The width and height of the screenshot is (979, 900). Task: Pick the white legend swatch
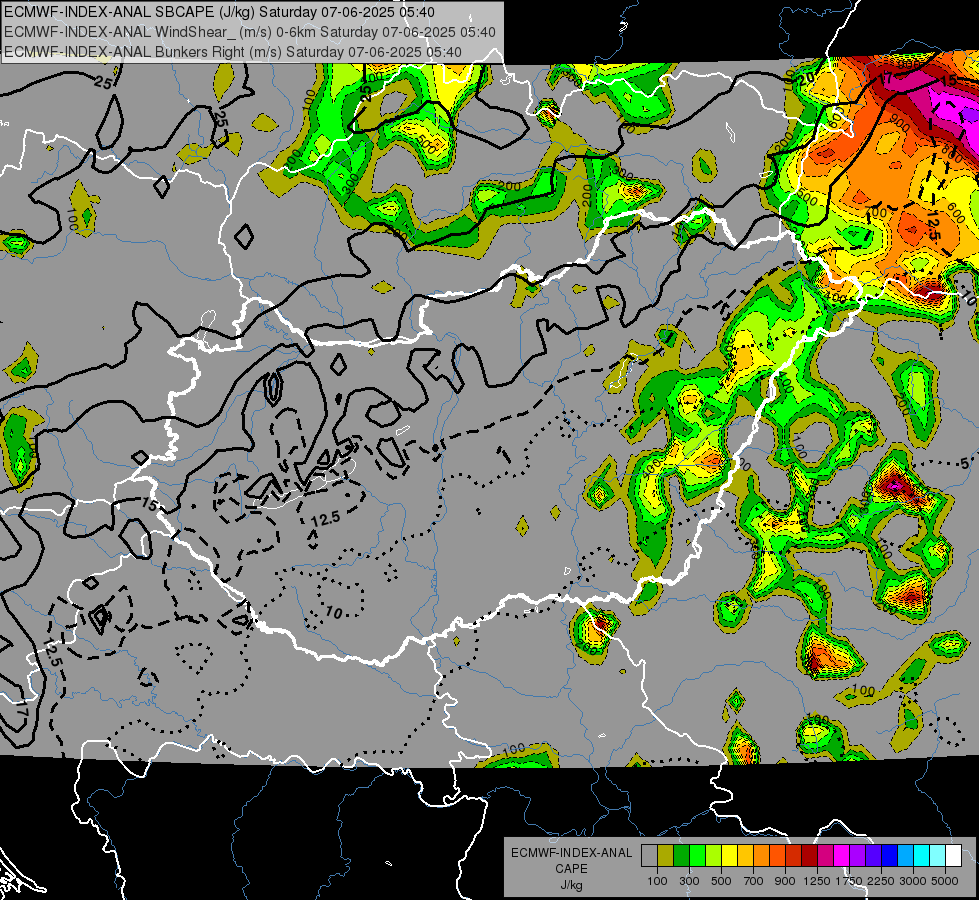[x=953, y=856]
